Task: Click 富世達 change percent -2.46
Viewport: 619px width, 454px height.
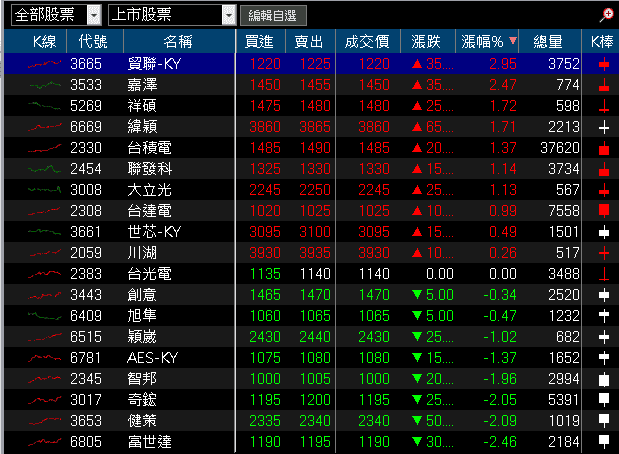Action: (500, 442)
